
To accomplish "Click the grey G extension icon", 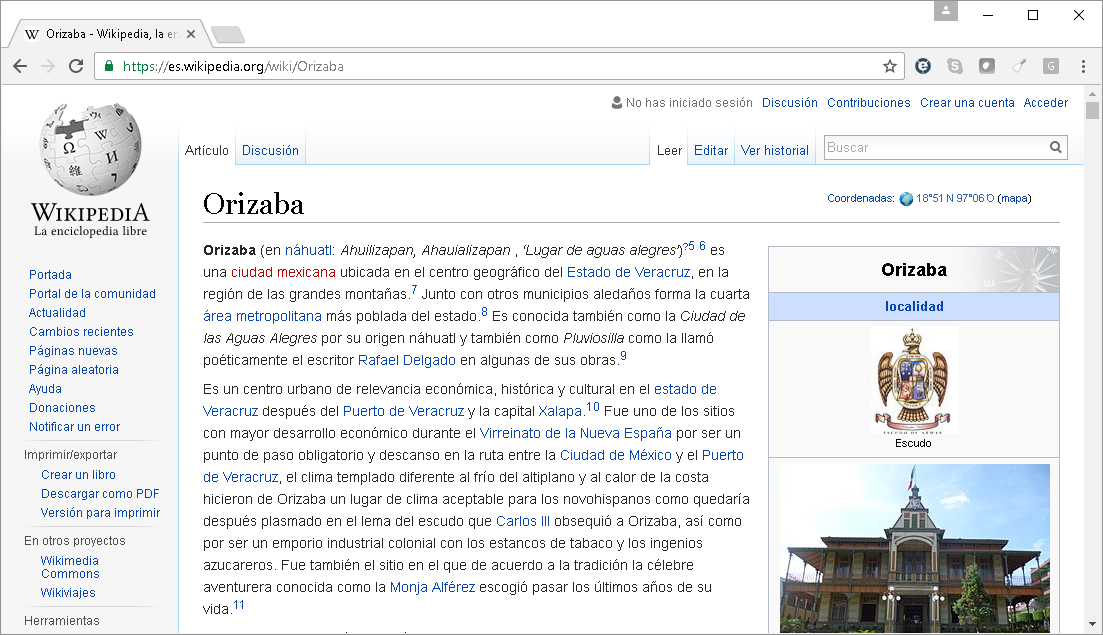I will click(x=1051, y=66).
